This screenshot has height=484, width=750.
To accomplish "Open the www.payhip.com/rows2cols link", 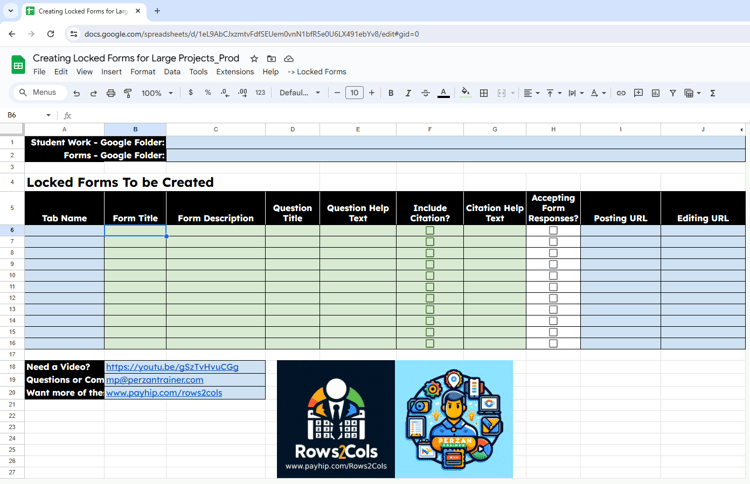I will [164, 393].
